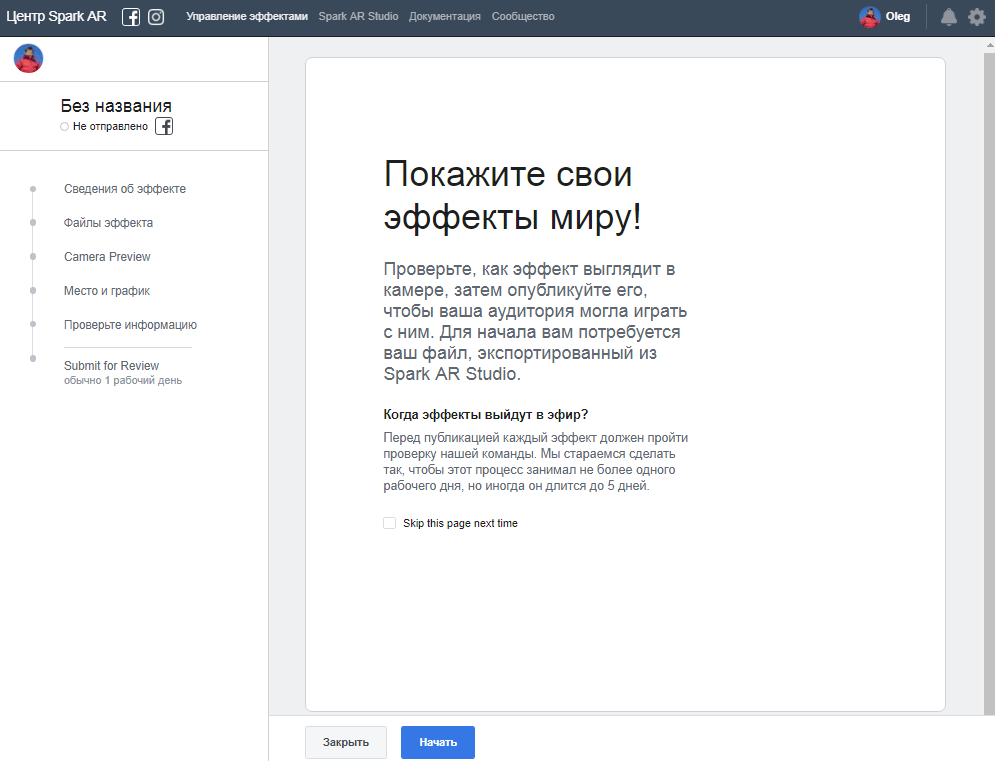Image resolution: width=995 pixels, height=761 pixels.
Task: Select 'Проверьте информацию' step
Action: [x=130, y=325]
